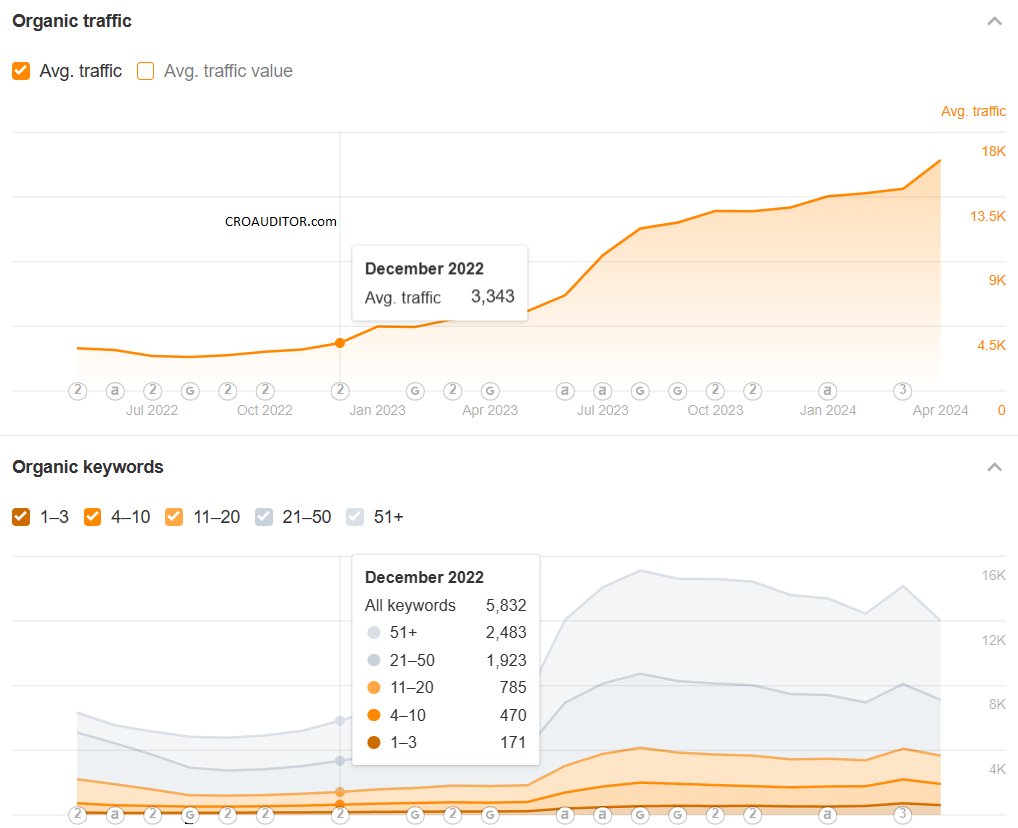Select the "3" events marker near Apr 2024

click(903, 391)
